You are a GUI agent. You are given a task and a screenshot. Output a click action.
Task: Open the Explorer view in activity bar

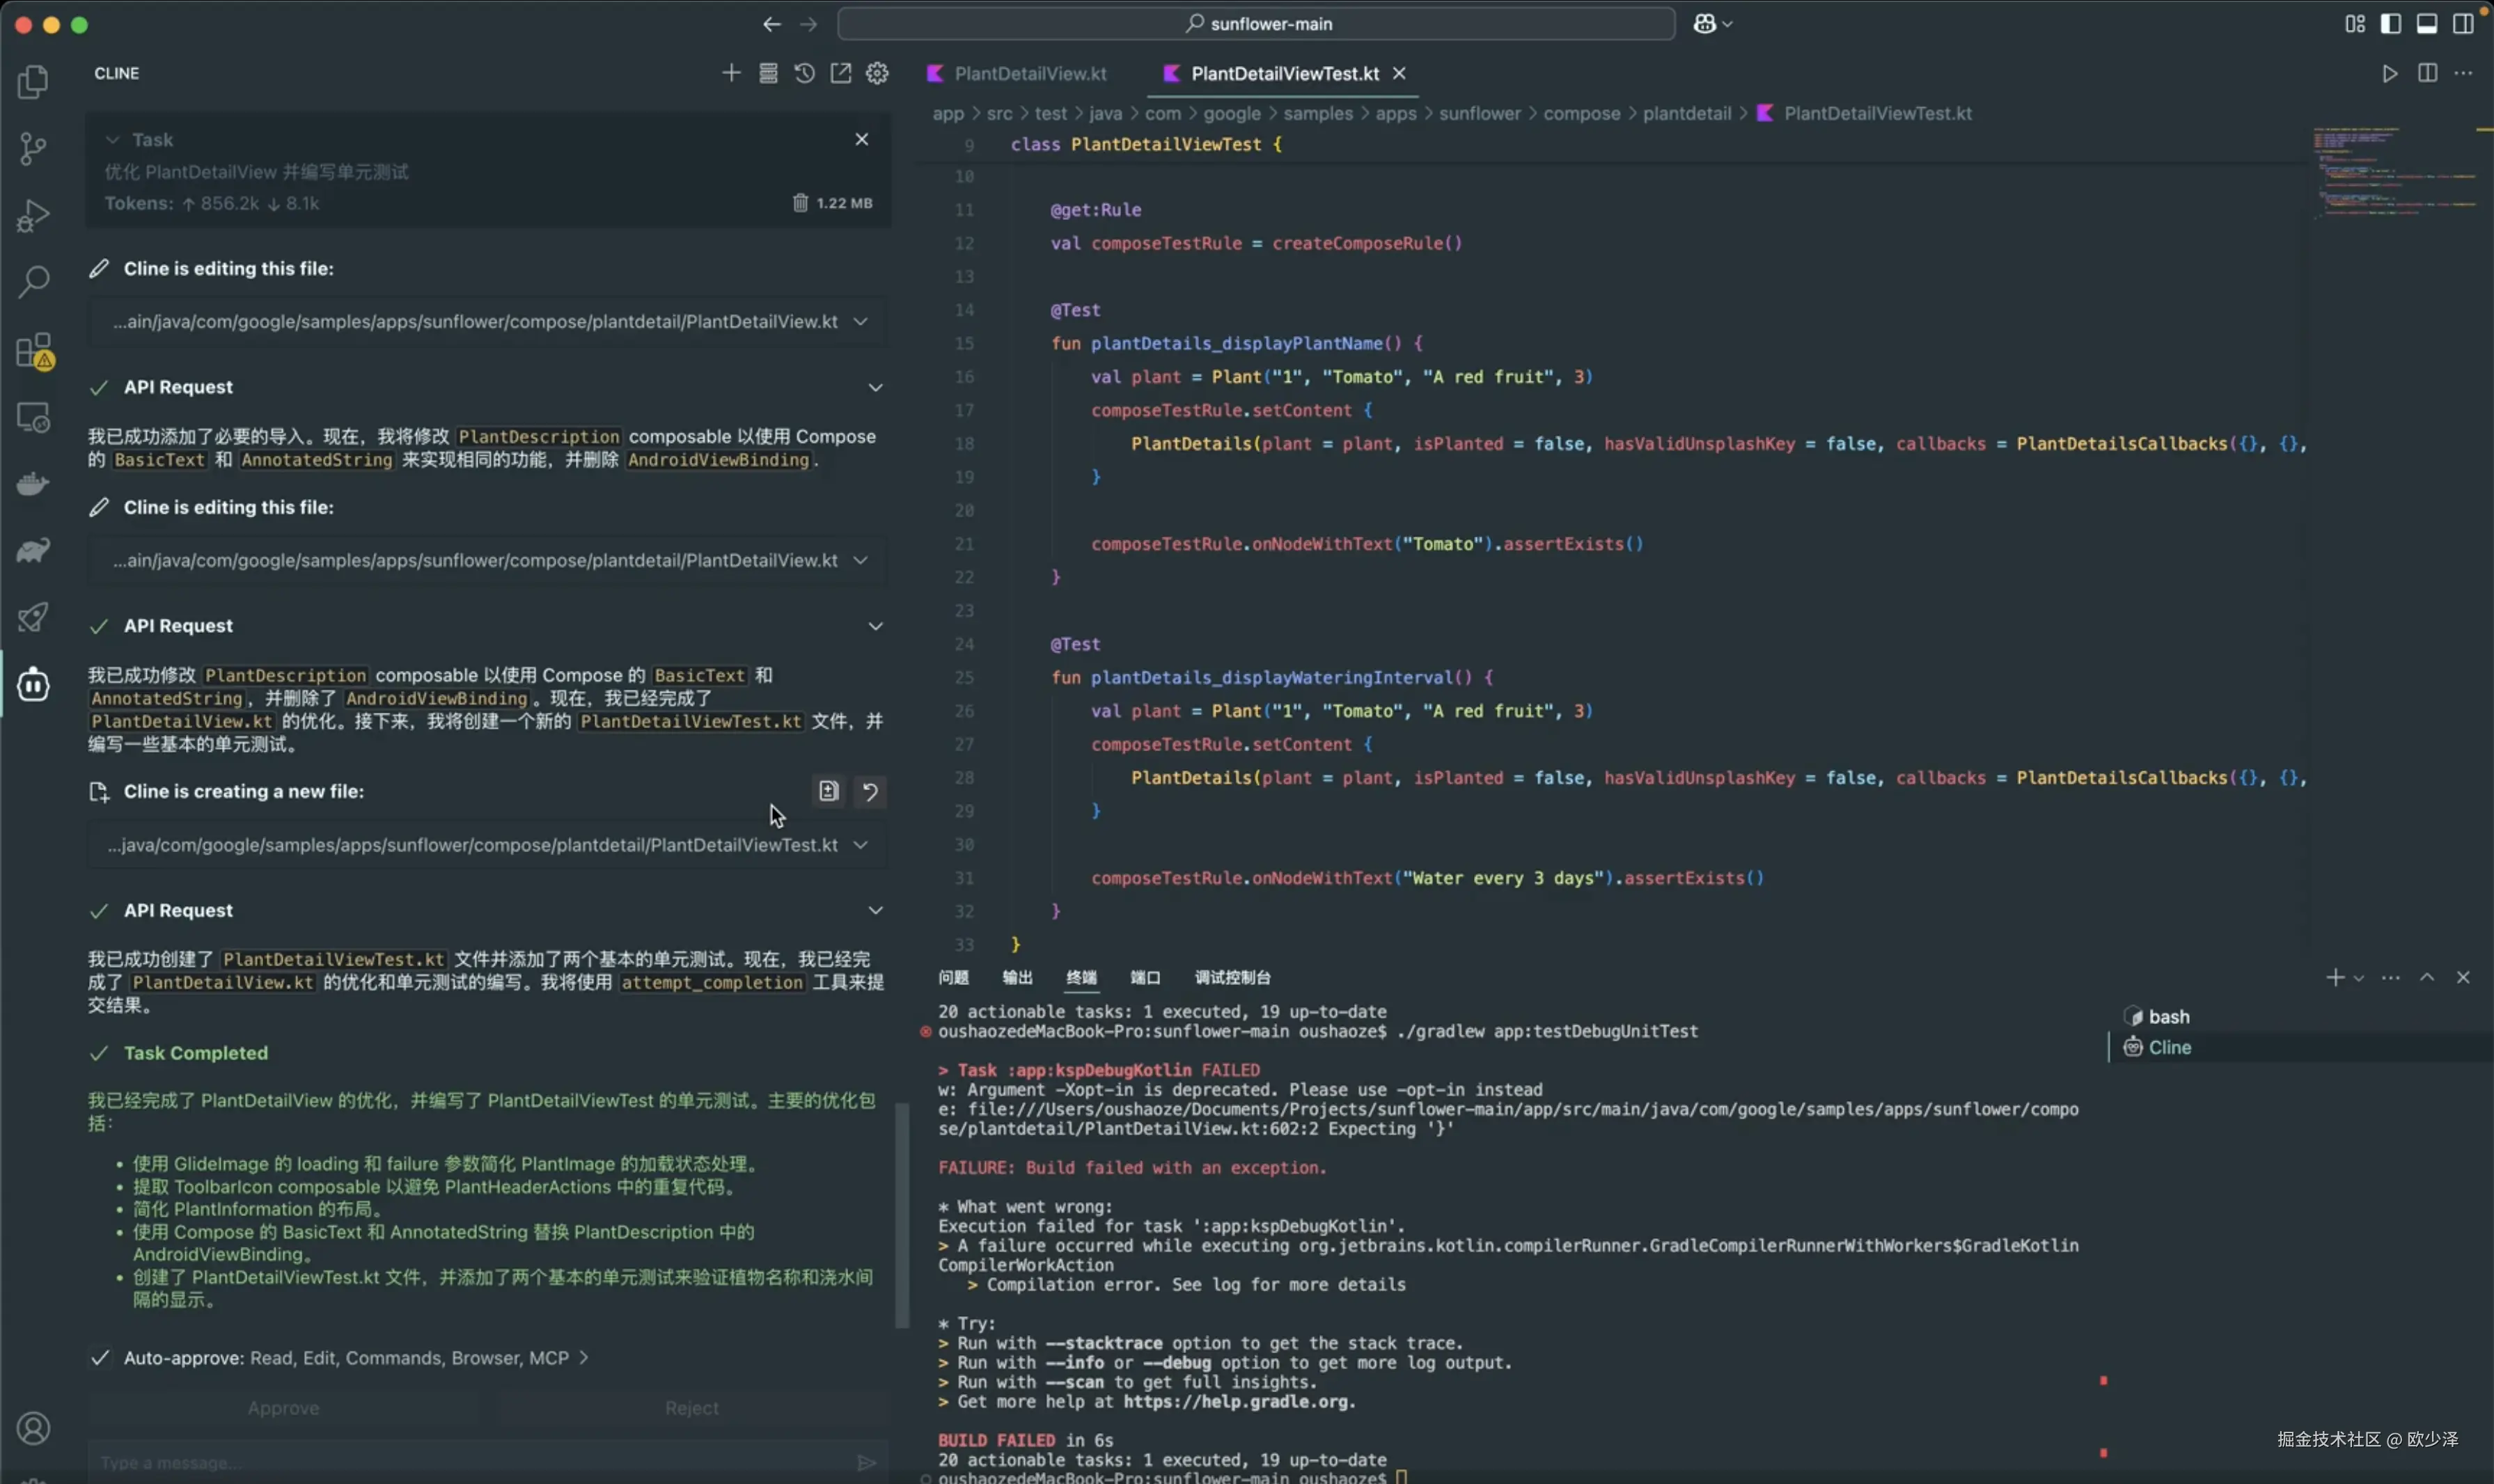point(33,82)
